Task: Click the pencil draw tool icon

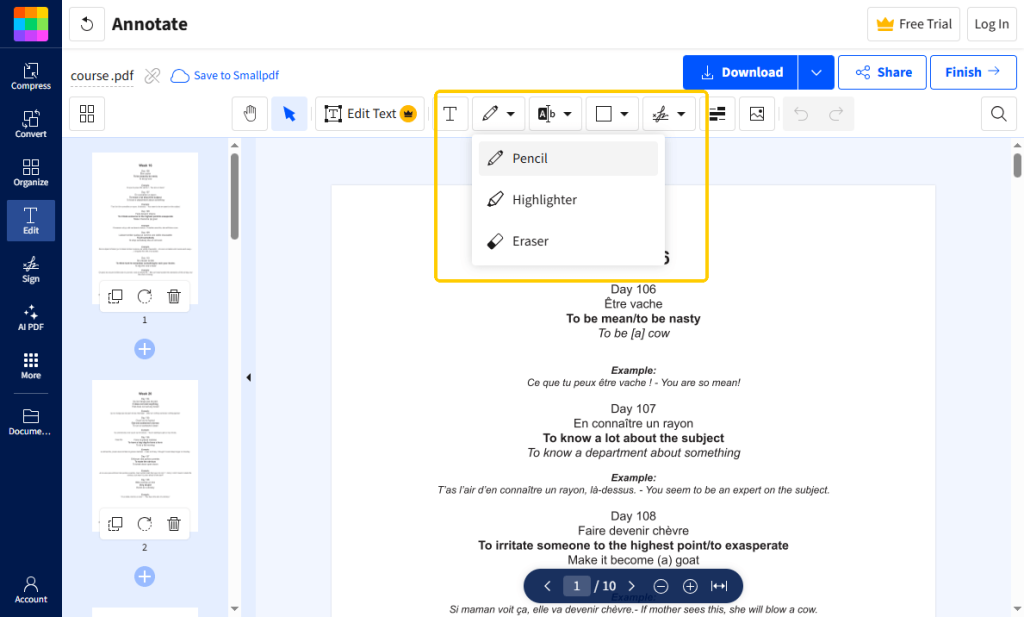Action: (490, 114)
